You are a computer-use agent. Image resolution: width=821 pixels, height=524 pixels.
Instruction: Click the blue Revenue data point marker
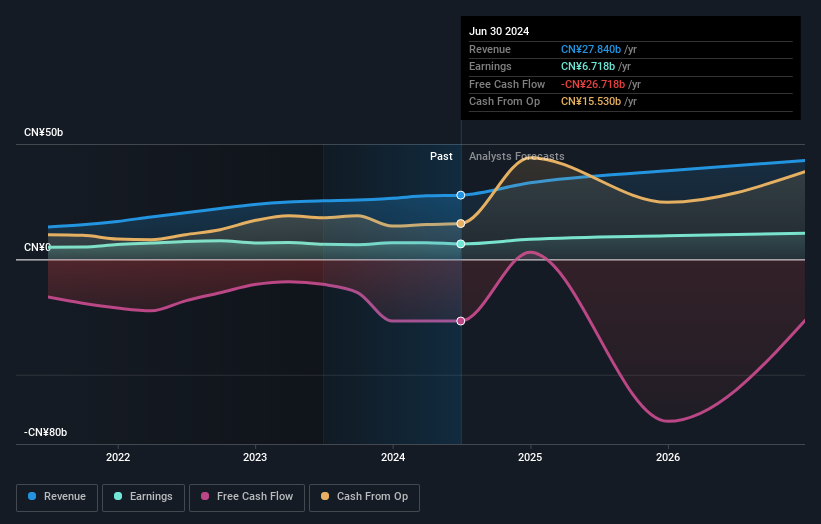click(x=461, y=195)
